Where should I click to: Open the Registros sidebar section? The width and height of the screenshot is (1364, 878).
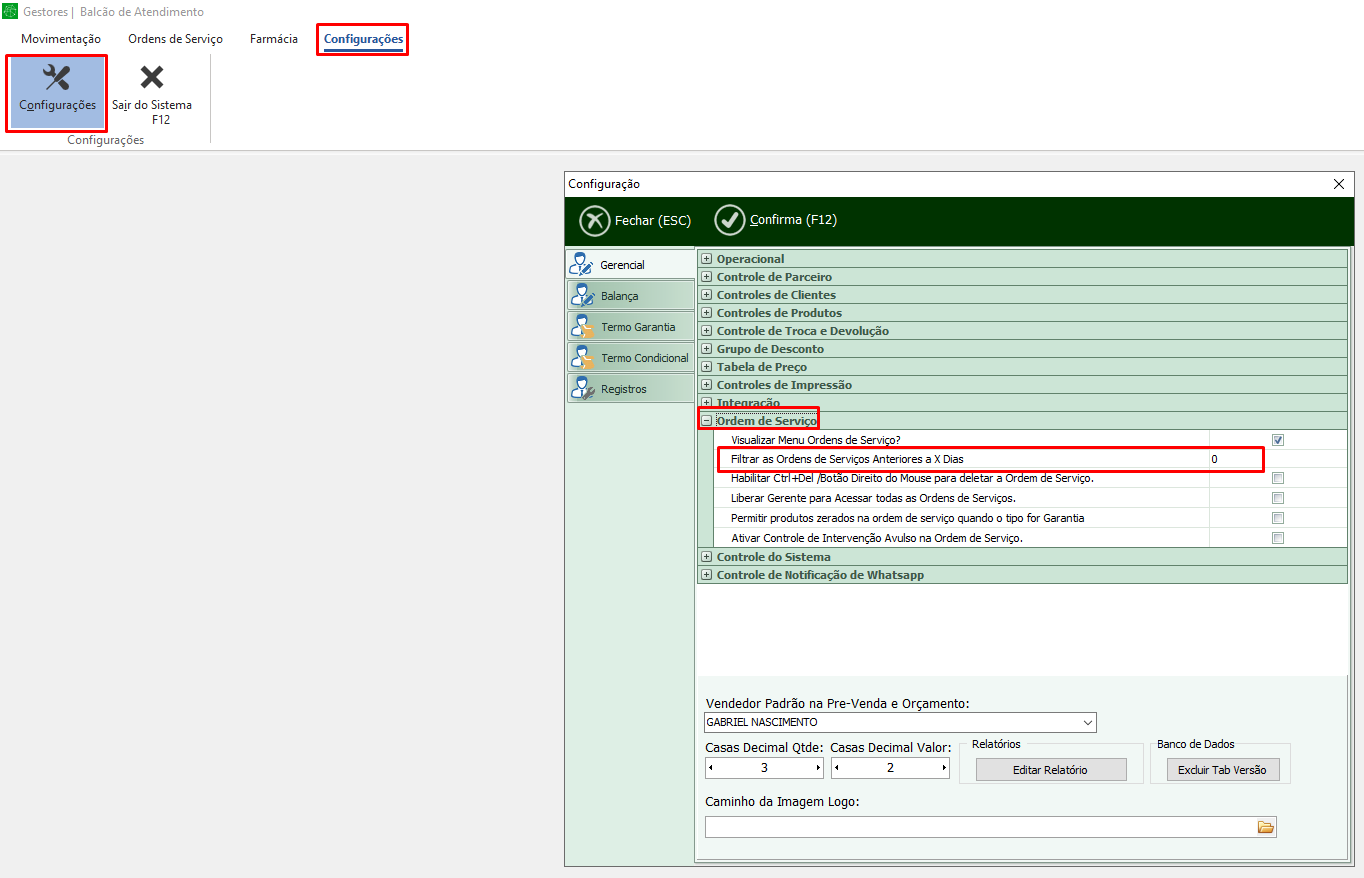coord(630,389)
